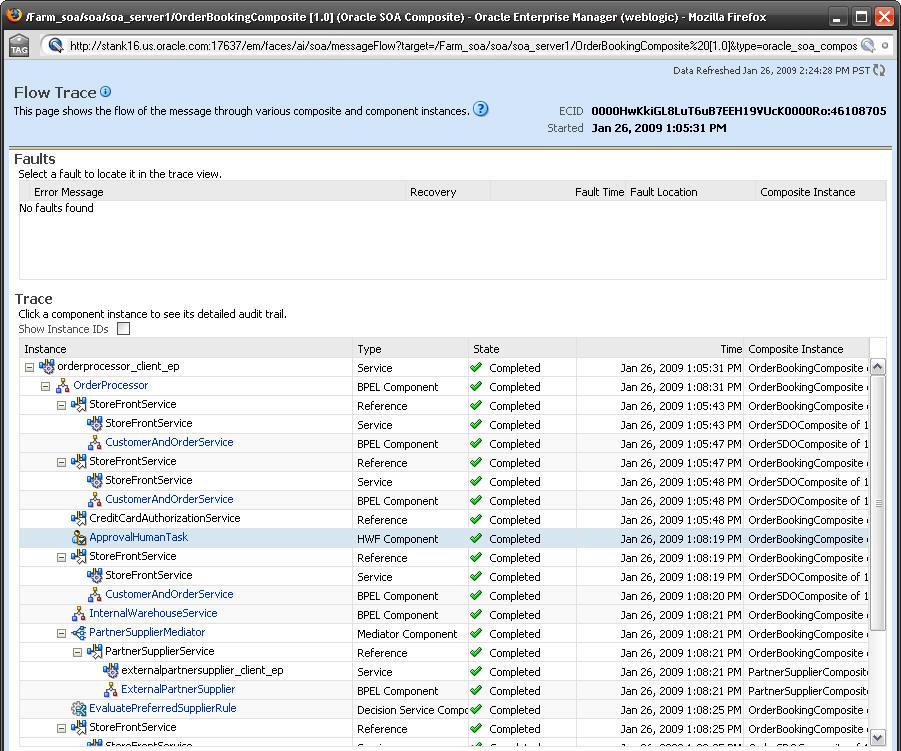Click the Fault Location column header

691,191
